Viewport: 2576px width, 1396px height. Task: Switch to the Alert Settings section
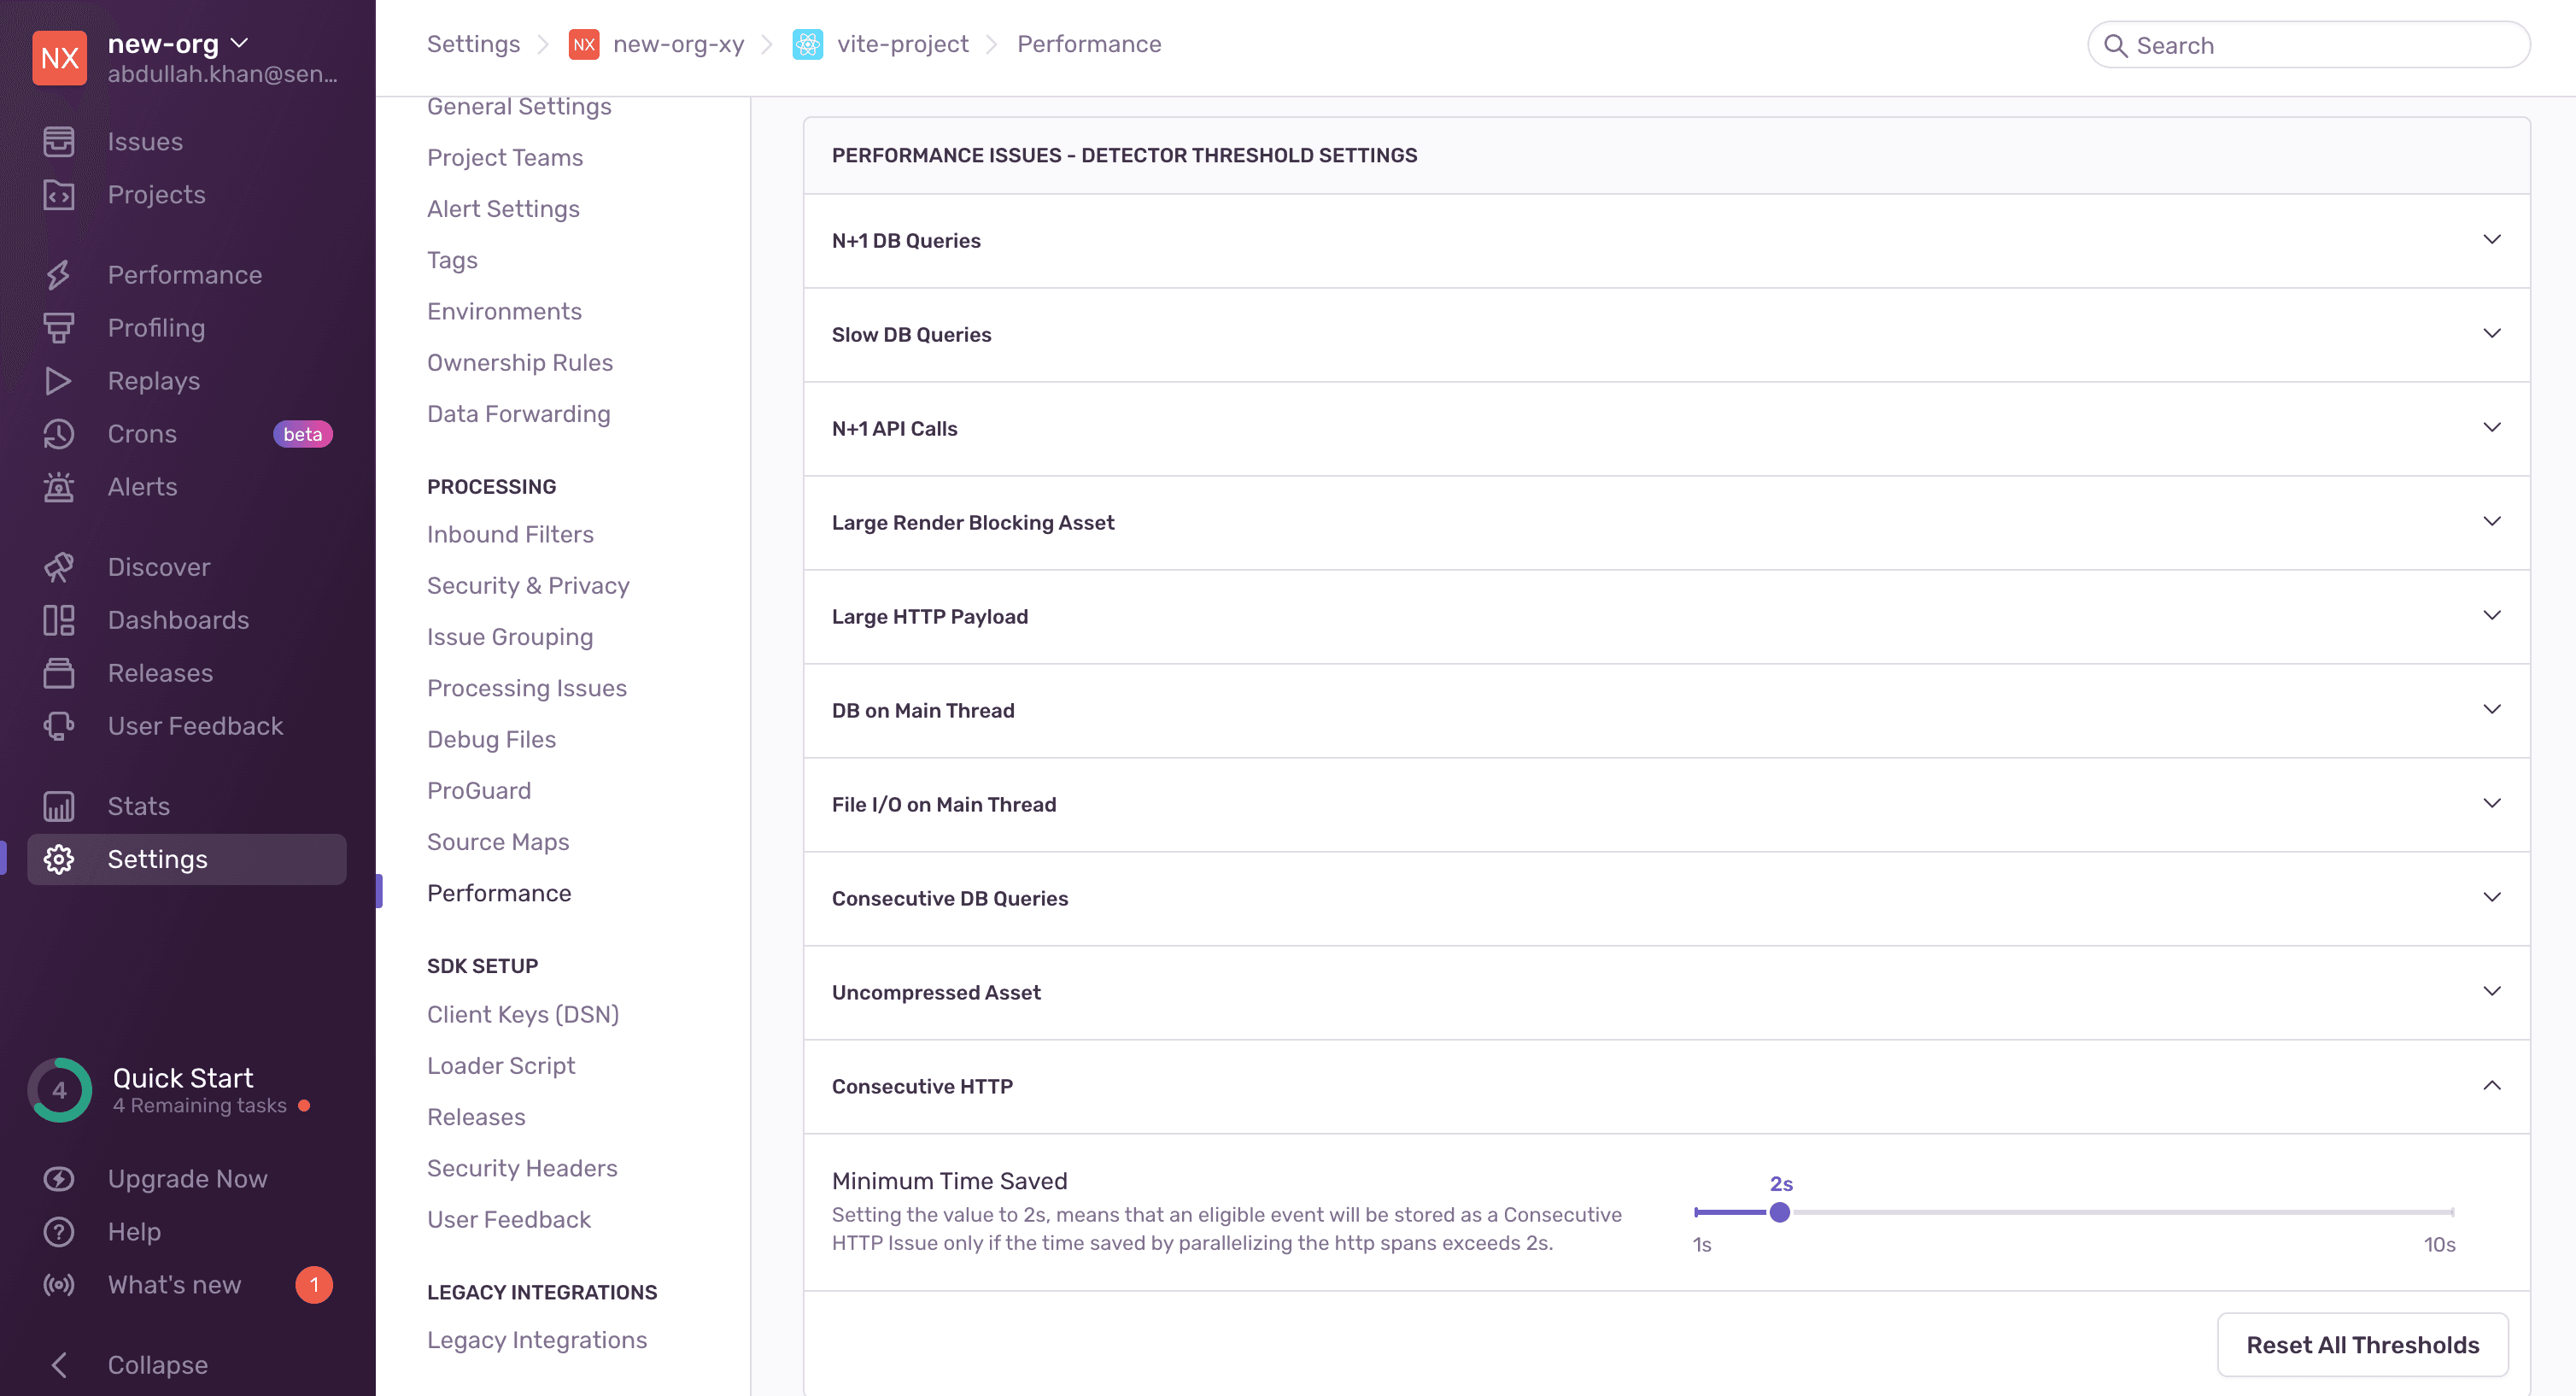point(503,208)
